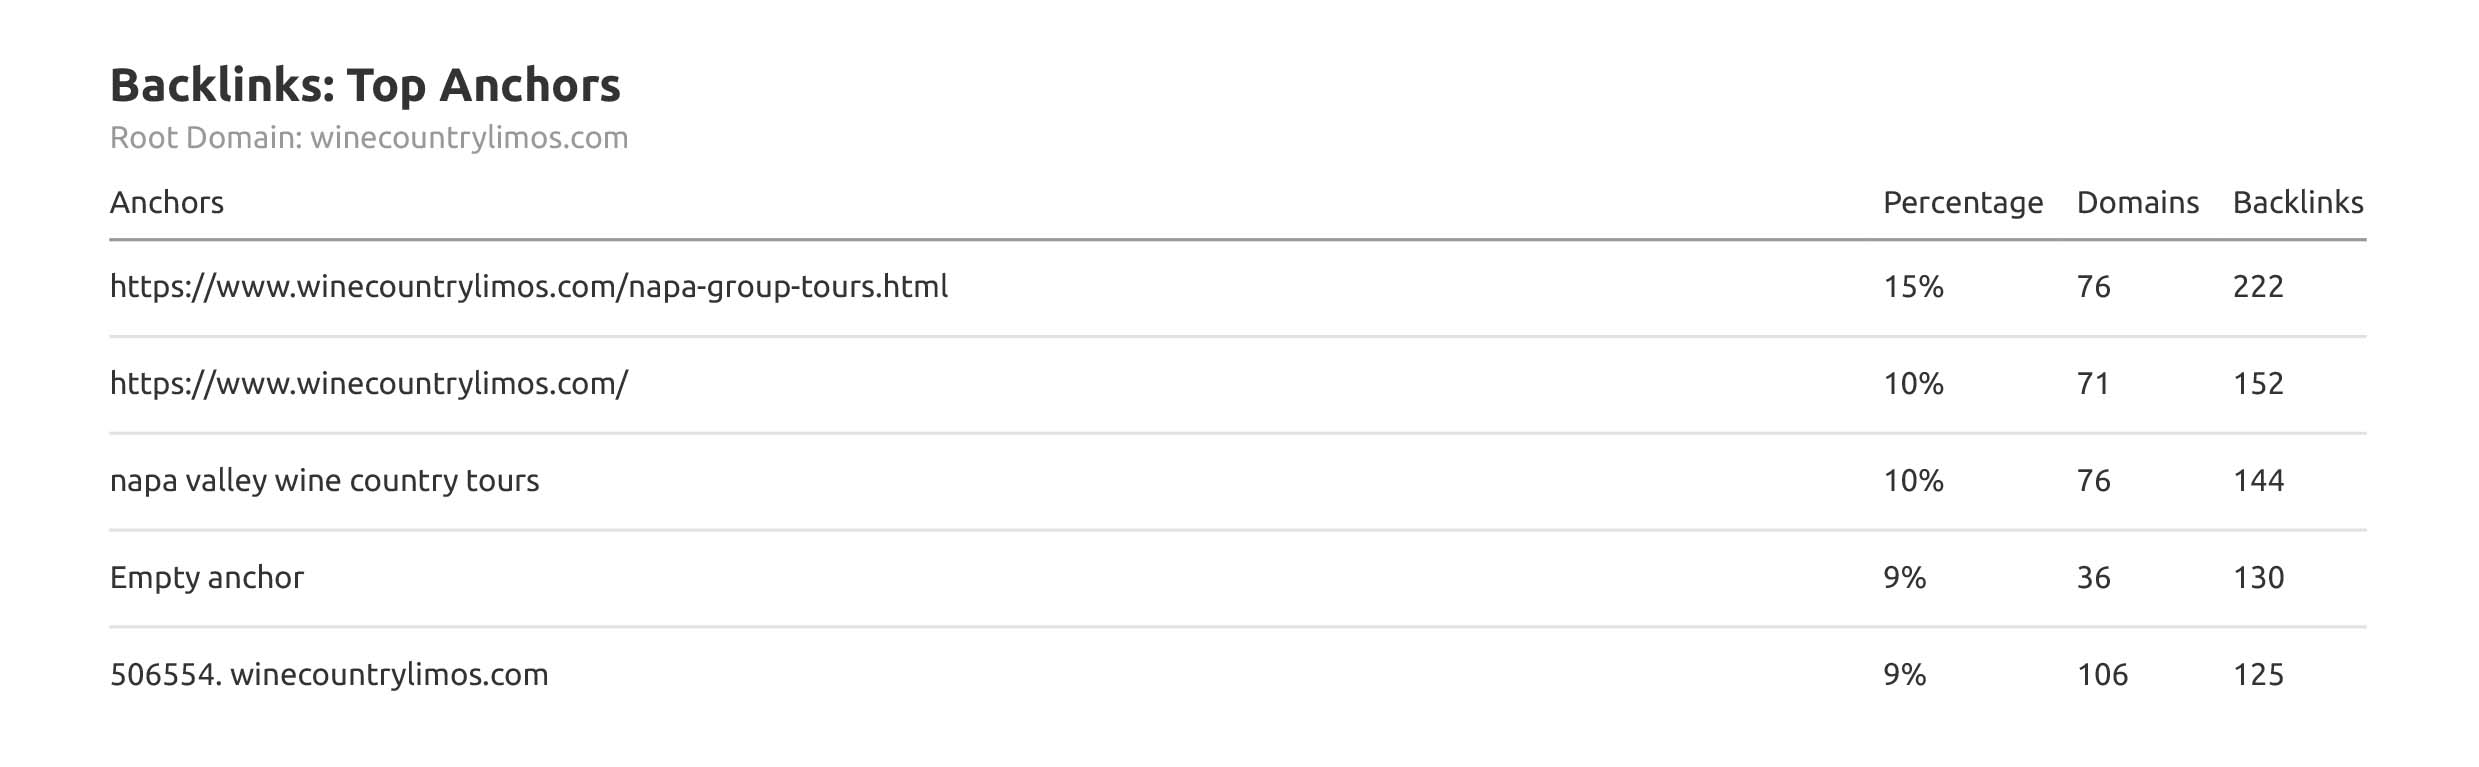The height and width of the screenshot is (767, 2479).
Task: Select the 15% percentage cell
Action: pos(1913,287)
